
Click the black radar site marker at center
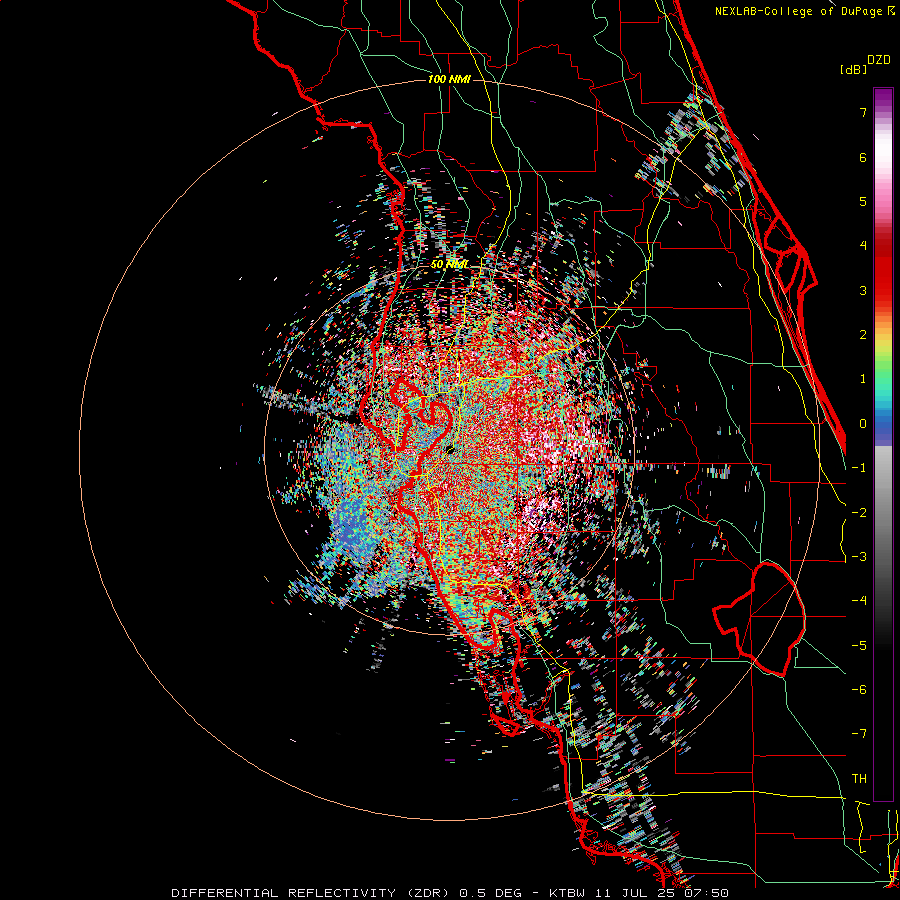click(x=451, y=449)
